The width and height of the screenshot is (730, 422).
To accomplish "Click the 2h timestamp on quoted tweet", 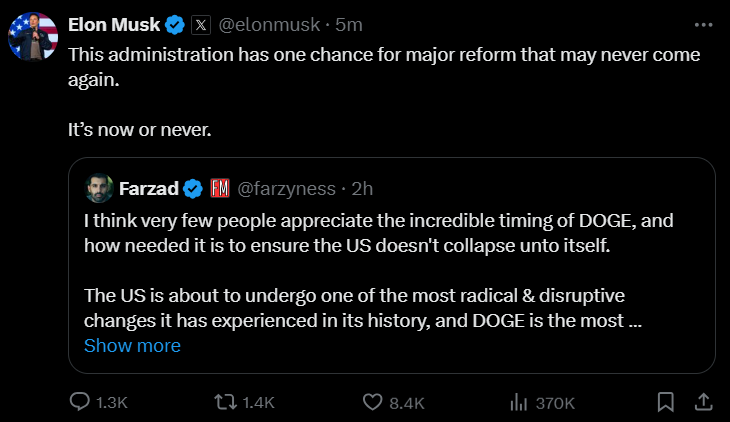I will (362, 188).
